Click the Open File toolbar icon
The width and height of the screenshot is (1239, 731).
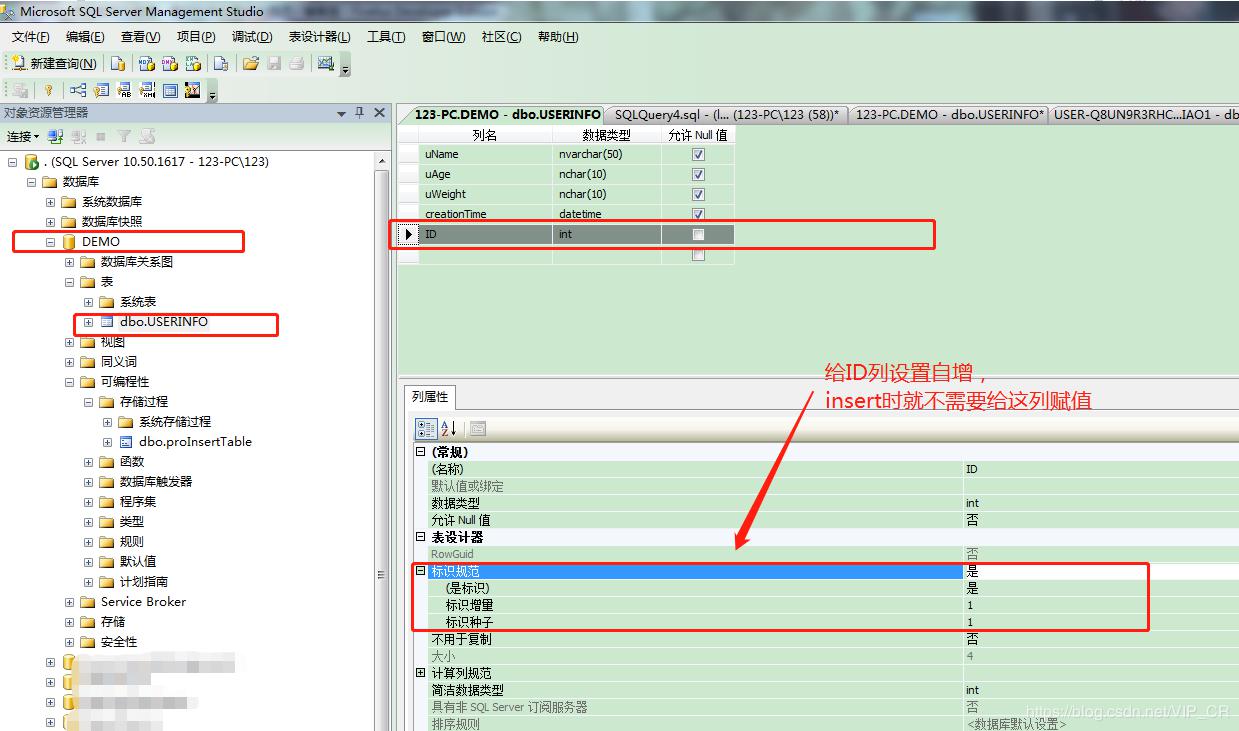click(x=252, y=62)
